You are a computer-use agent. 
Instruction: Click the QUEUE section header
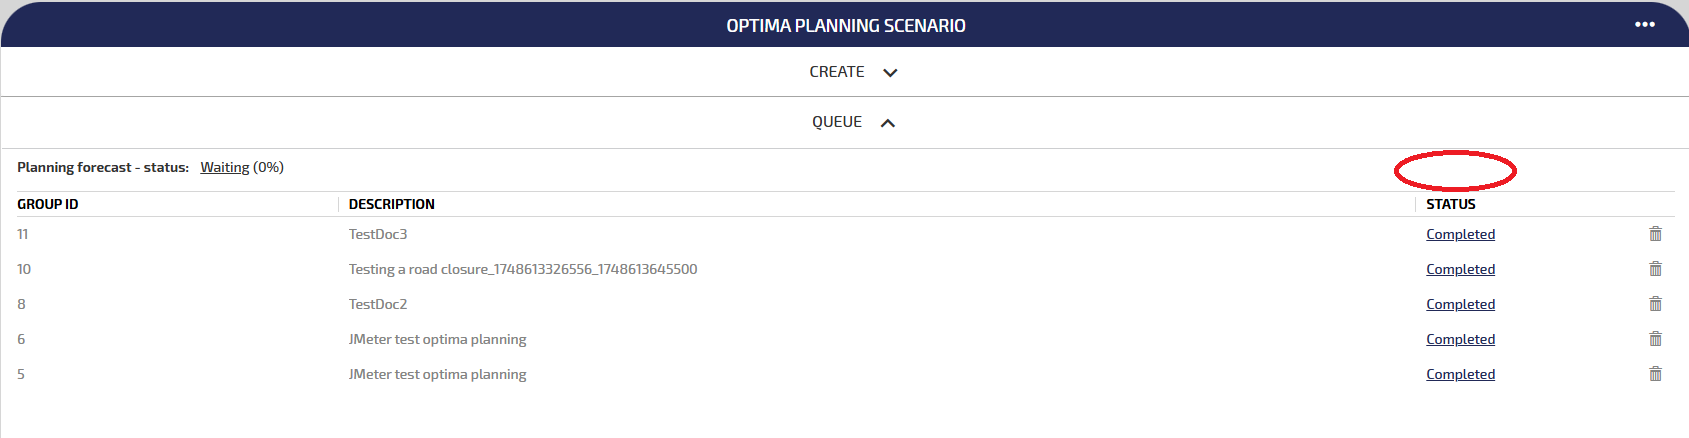[836, 122]
